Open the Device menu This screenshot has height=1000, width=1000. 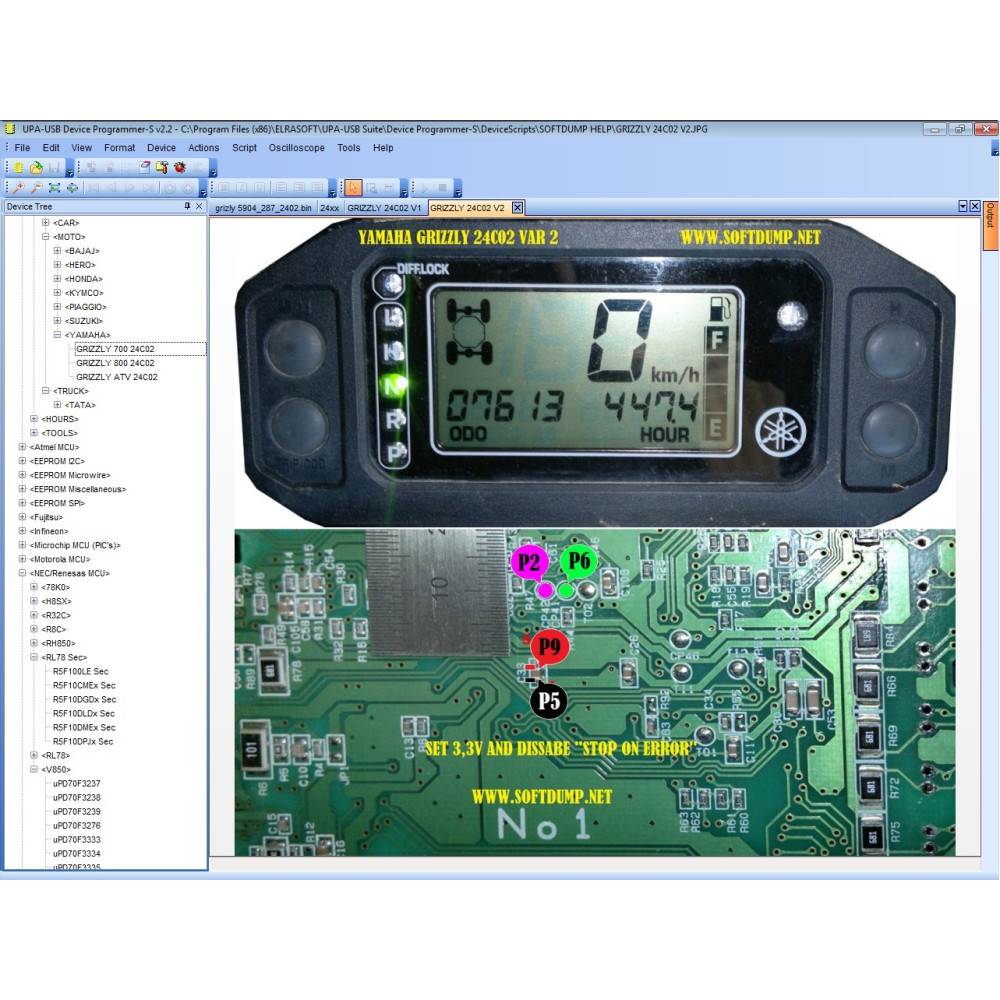coord(161,147)
